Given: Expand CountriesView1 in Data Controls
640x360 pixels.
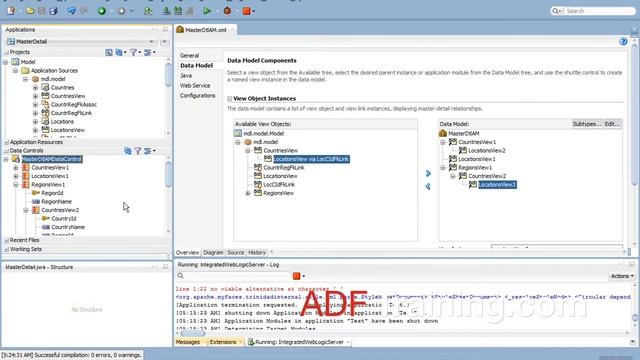Looking at the screenshot, I should point(16,168).
